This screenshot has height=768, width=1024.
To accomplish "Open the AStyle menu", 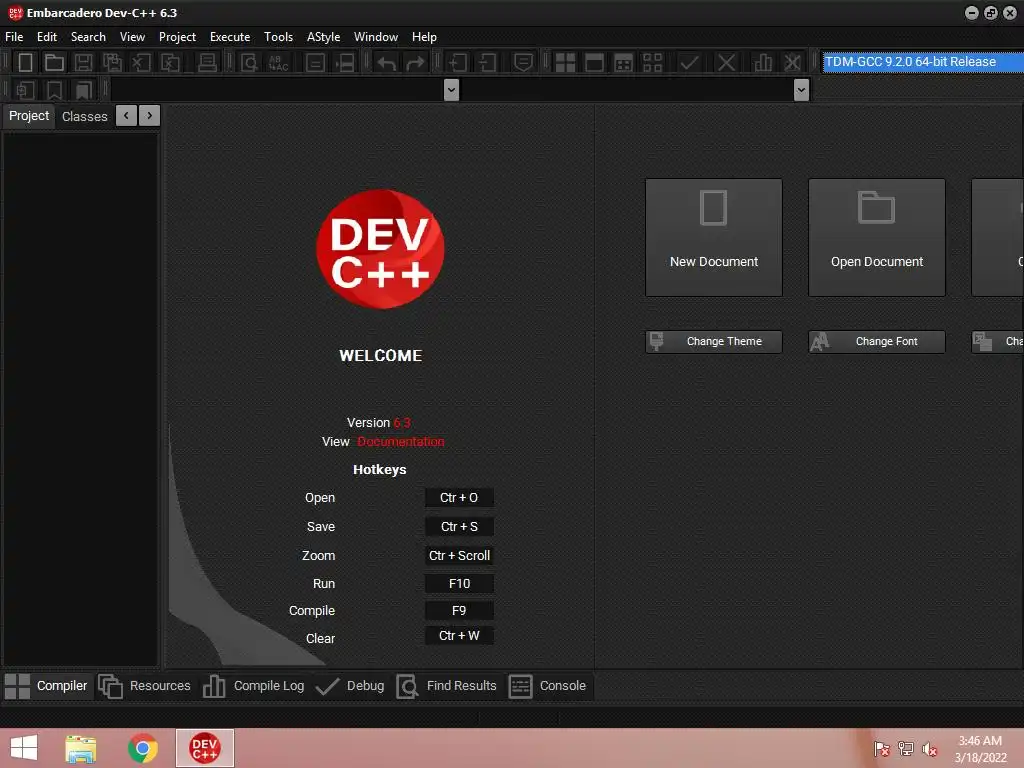I will (x=323, y=37).
